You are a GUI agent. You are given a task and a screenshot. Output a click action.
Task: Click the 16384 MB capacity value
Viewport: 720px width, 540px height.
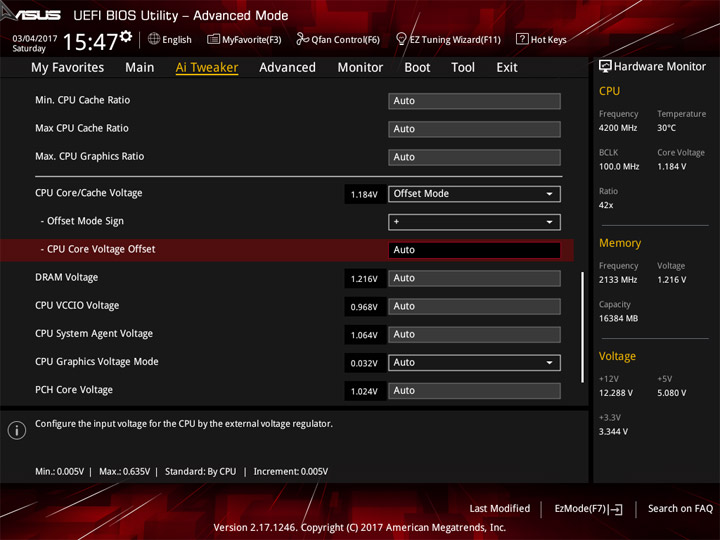point(619,318)
